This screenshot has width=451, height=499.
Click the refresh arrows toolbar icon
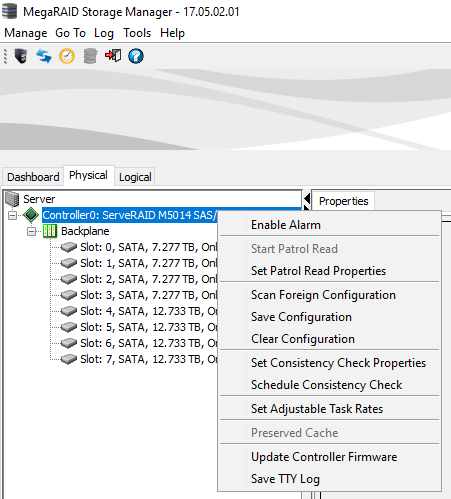(x=44, y=56)
